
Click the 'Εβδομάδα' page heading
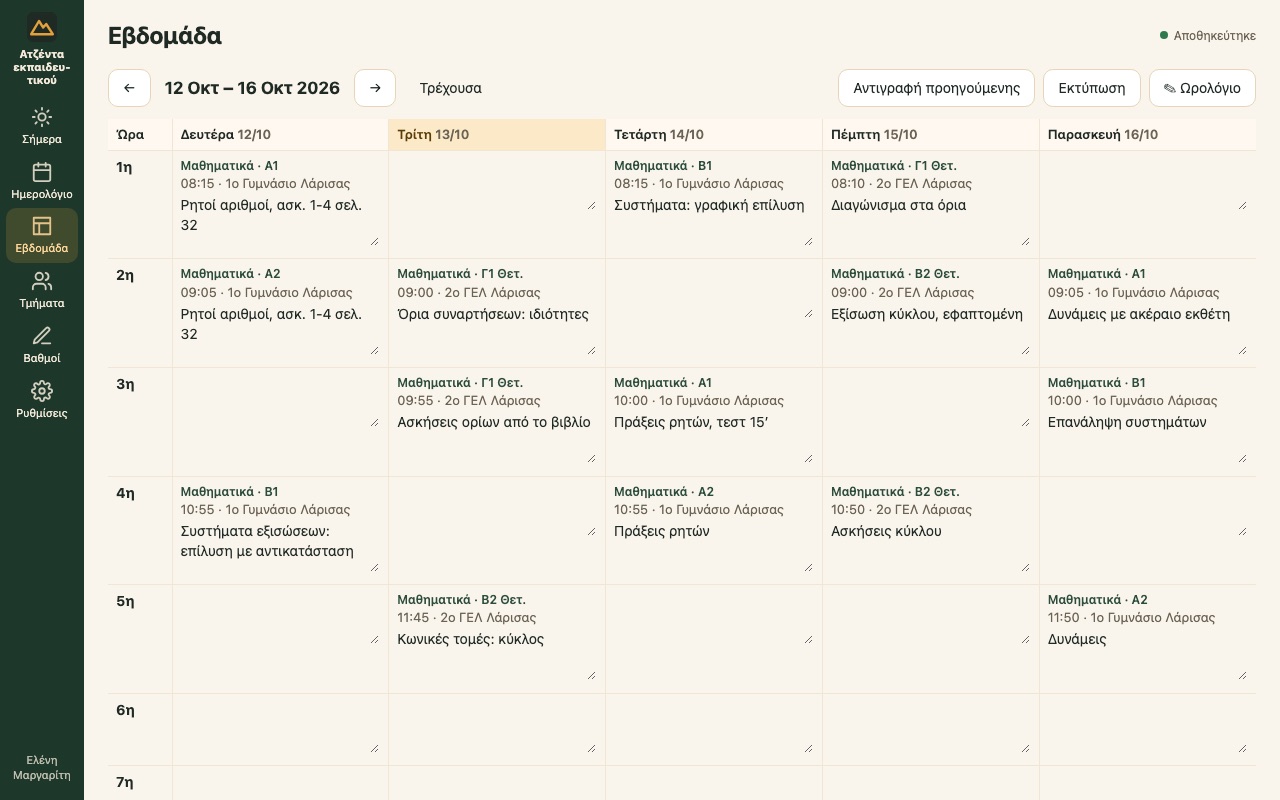pyautogui.click(x=165, y=36)
